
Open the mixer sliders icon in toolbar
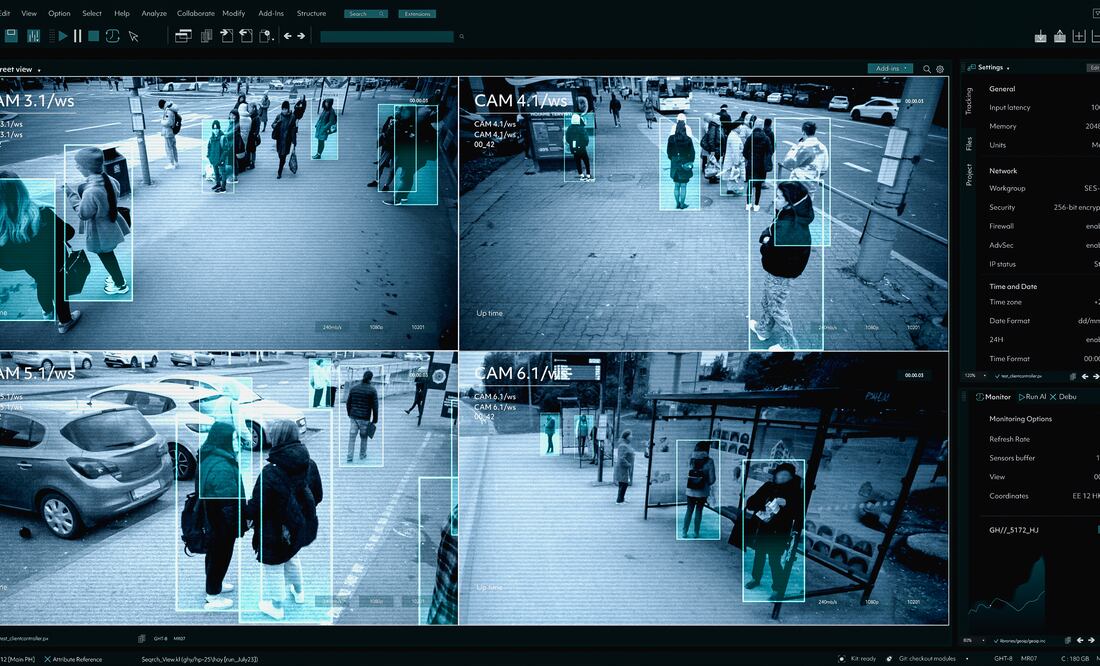coord(34,36)
